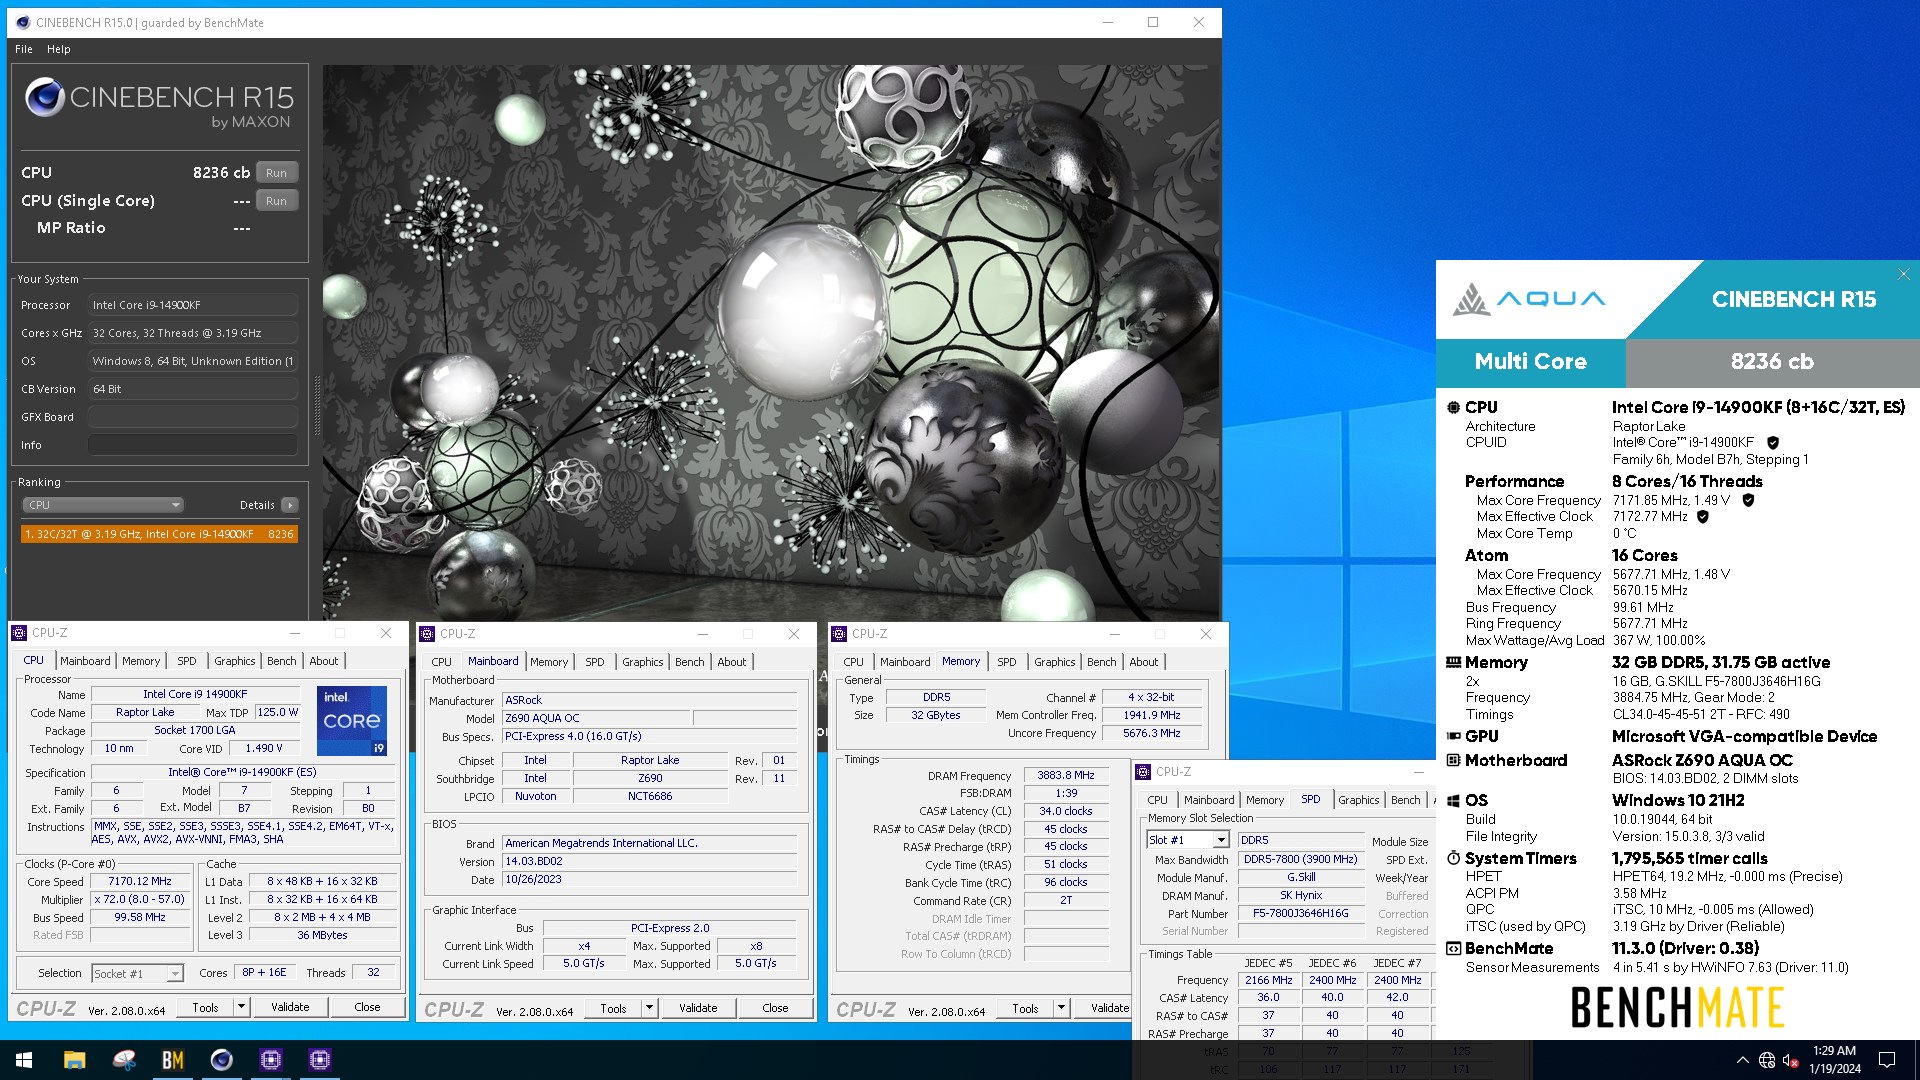The width and height of the screenshot is (1920, 1080).
Task: Click the rendered spheres benchmark image
Action: click(771, 343)
